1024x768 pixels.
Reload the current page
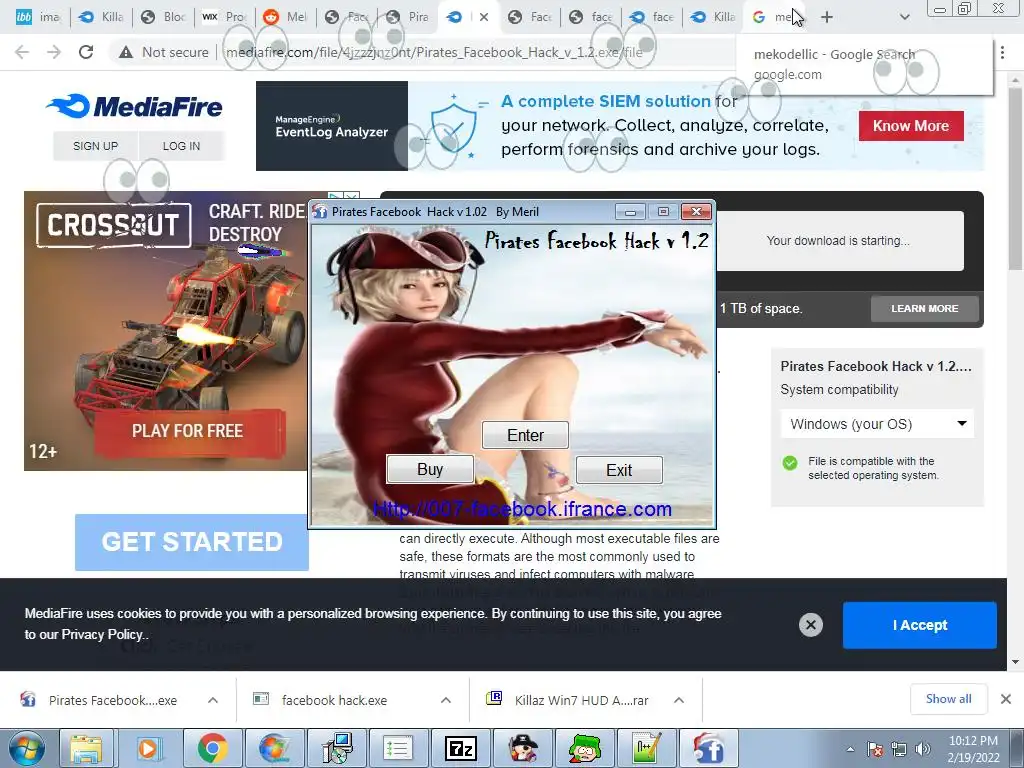[x=86, y=52]
